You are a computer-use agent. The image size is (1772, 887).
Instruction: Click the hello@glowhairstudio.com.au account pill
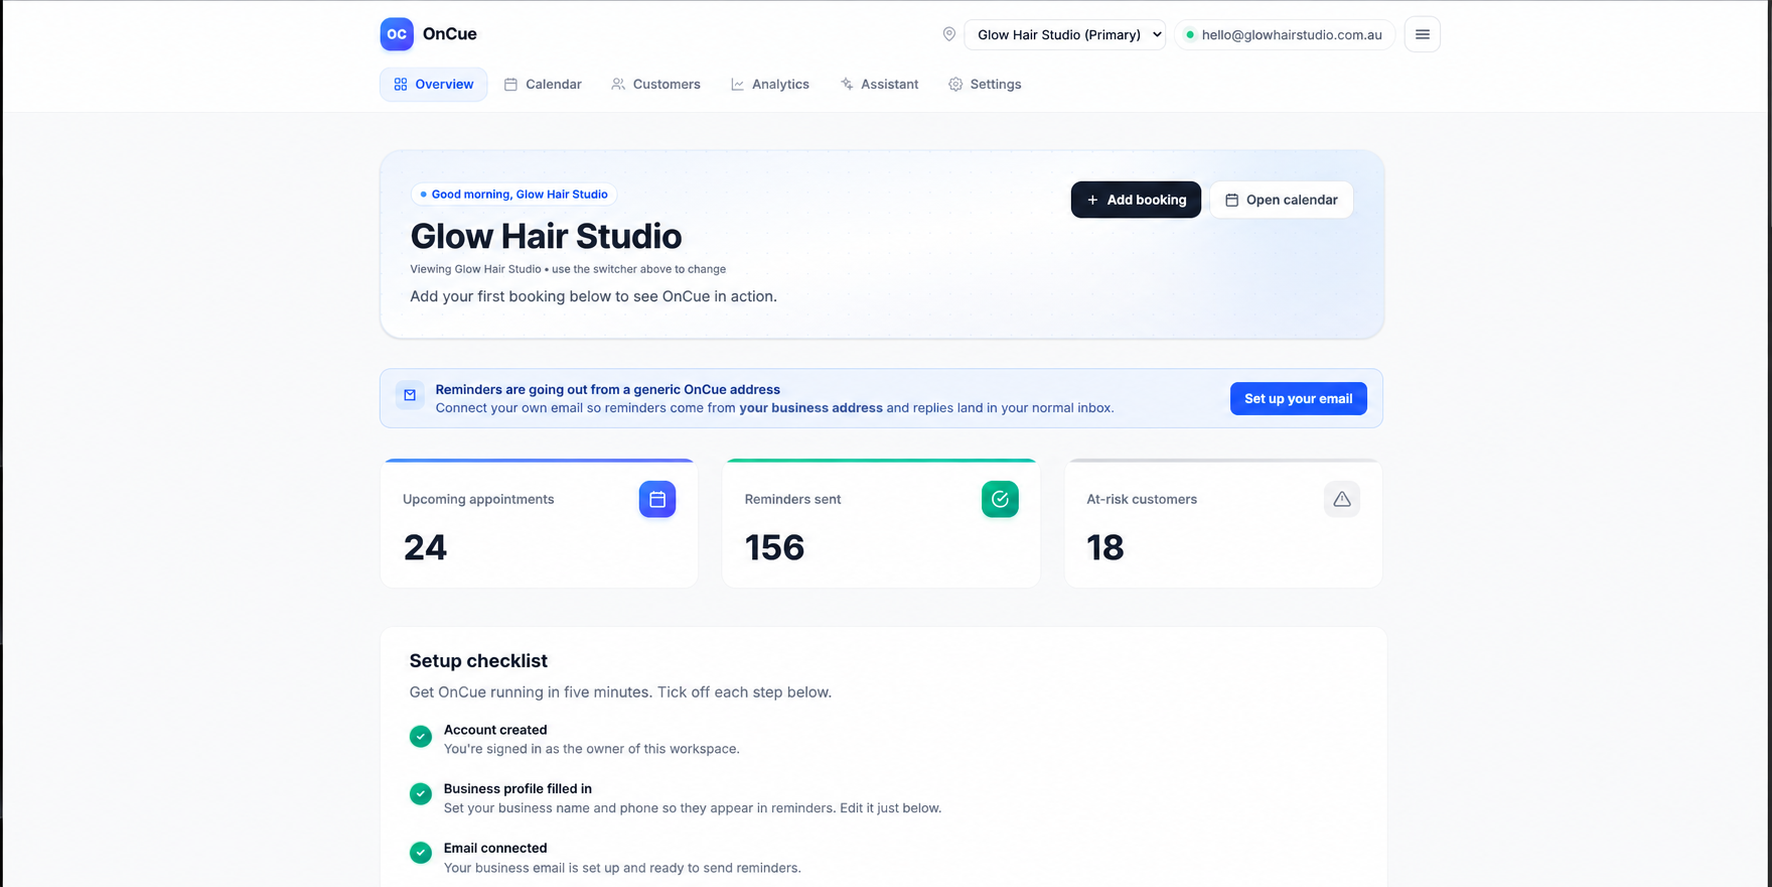click(x=1285, y=35)
